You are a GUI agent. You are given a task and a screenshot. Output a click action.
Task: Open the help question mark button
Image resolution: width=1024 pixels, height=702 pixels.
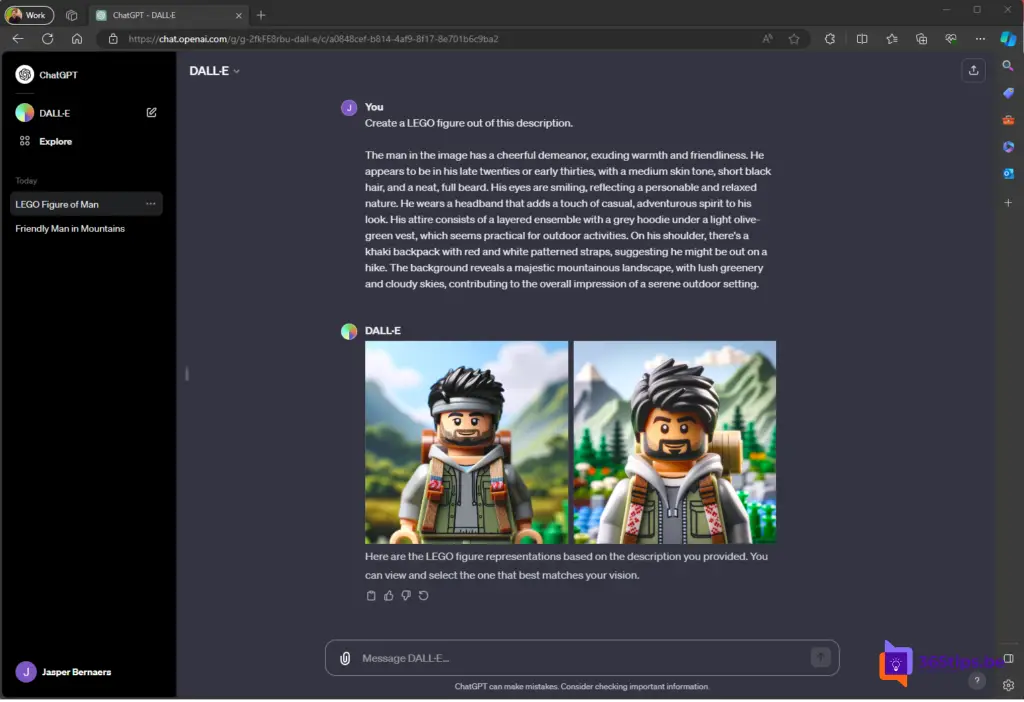(x=977, y=680)
